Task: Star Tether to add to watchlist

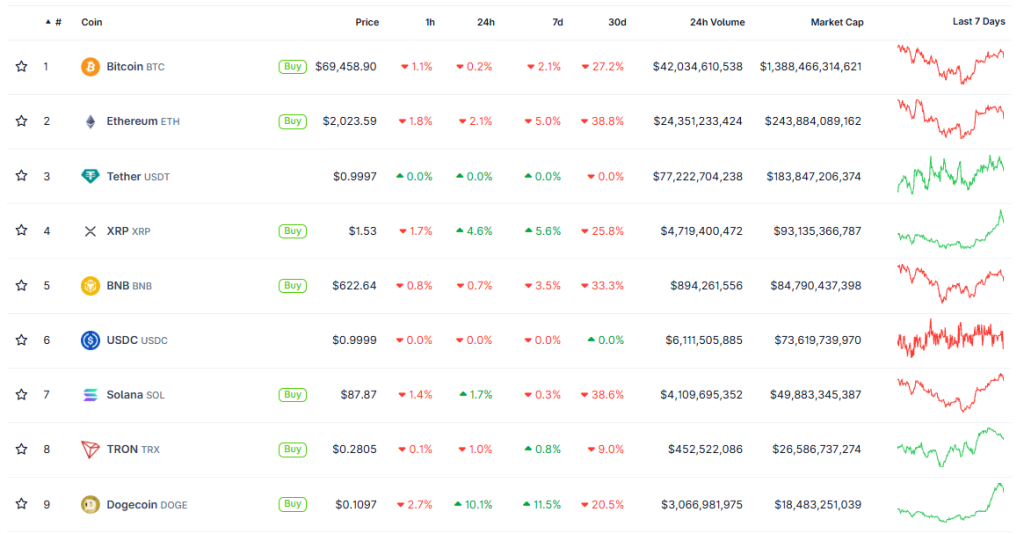Action: (21, 176)
